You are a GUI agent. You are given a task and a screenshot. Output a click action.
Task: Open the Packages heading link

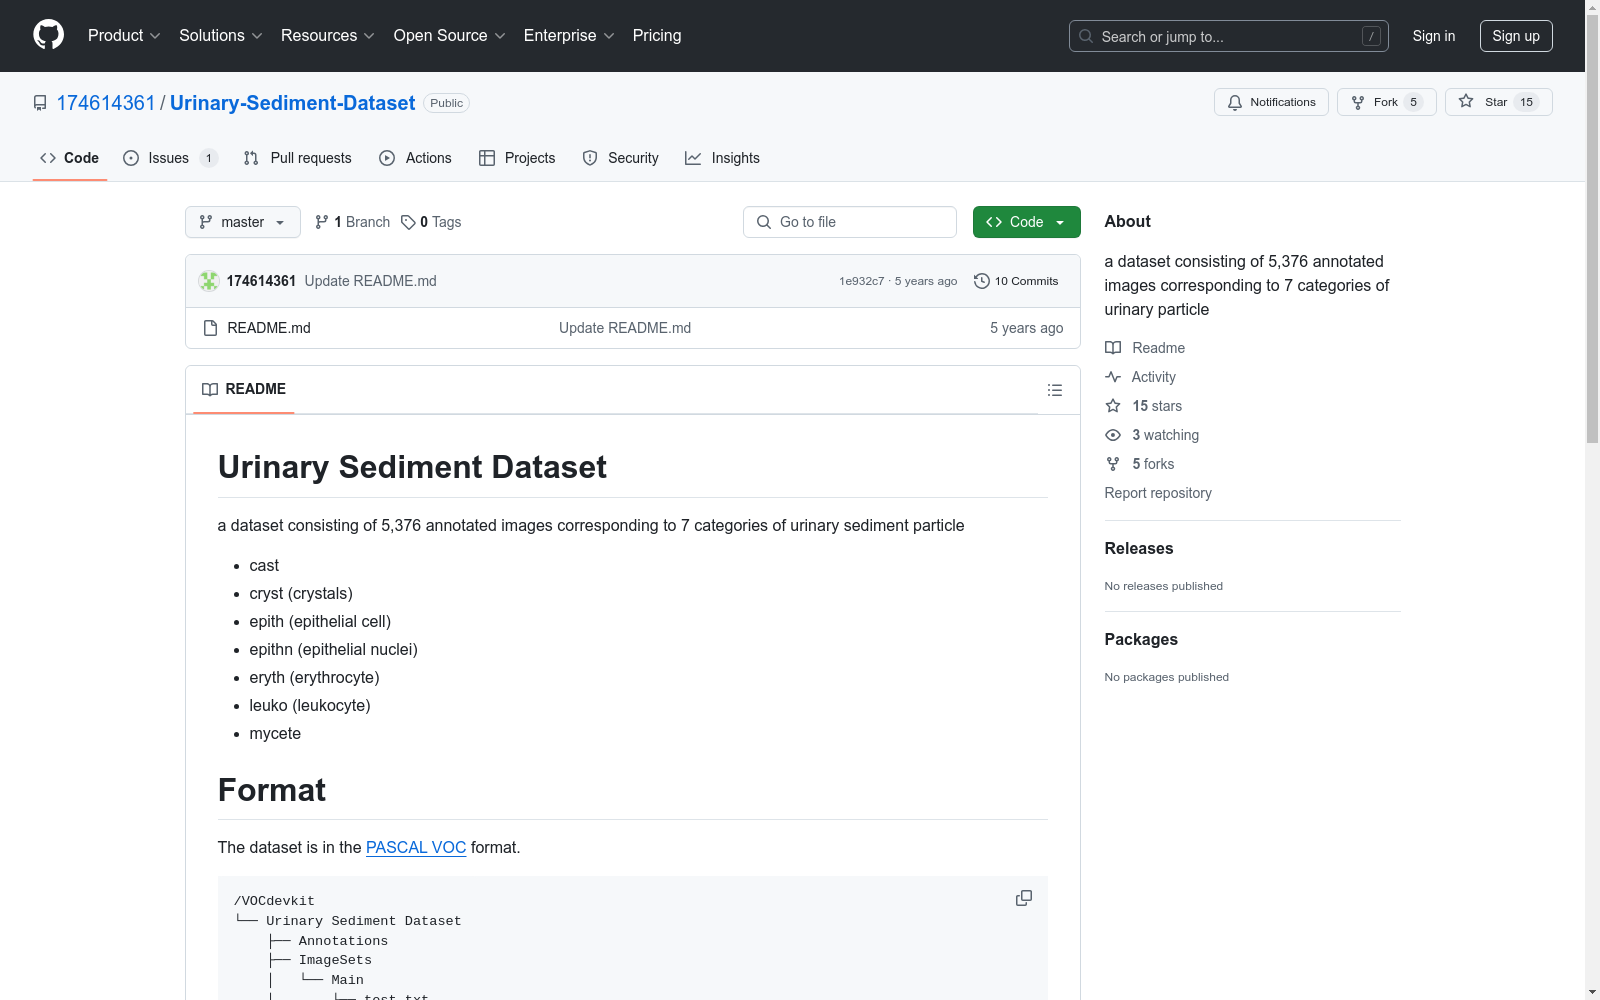tap(1141, 639)
